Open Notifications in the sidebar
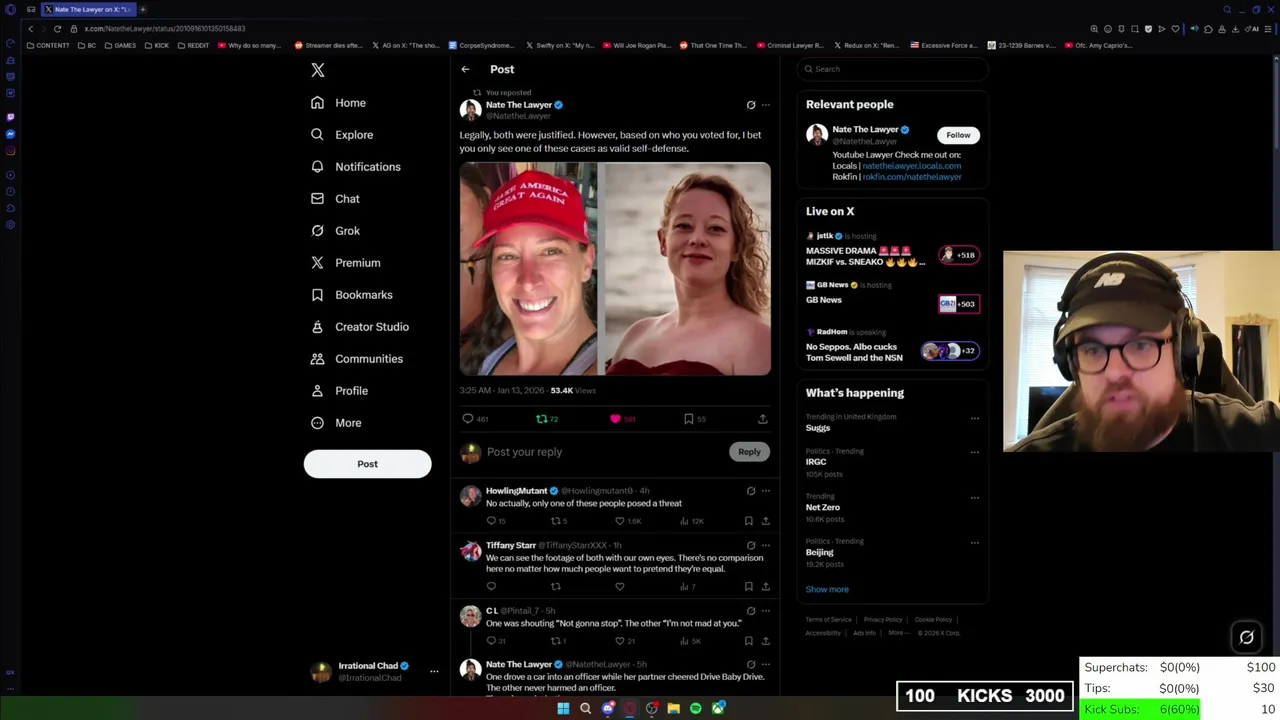The image size is (1280, 720). click(x=356, y=167)
